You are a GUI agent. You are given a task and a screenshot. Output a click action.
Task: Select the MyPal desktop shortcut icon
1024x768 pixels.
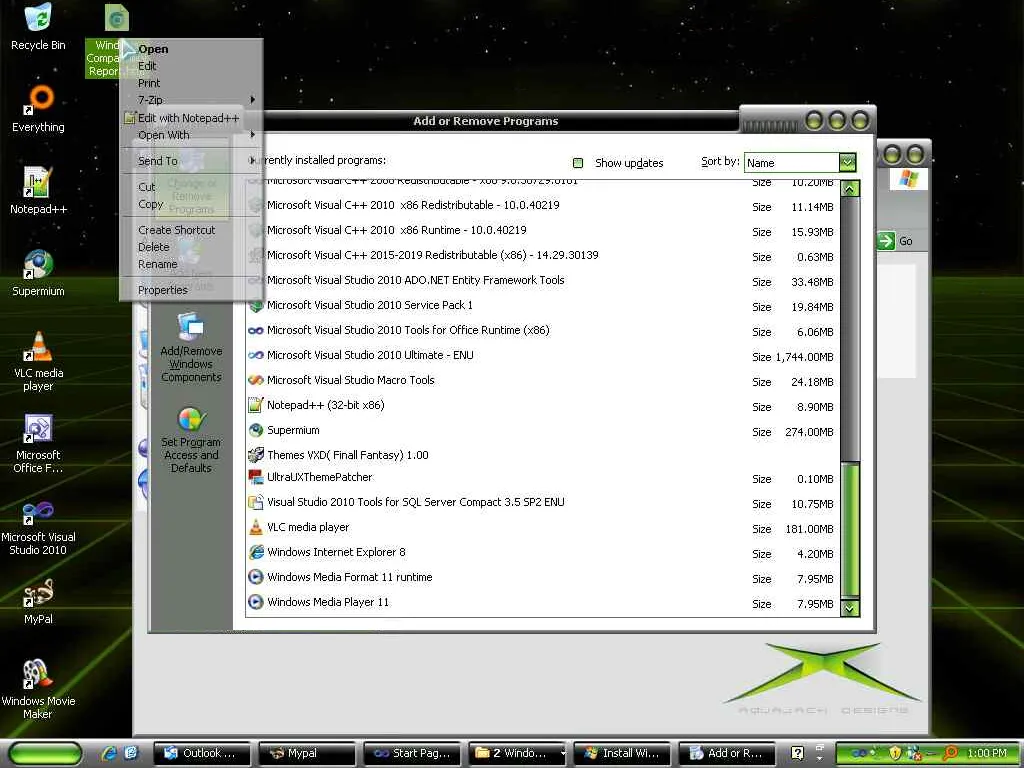pos(38,593)
